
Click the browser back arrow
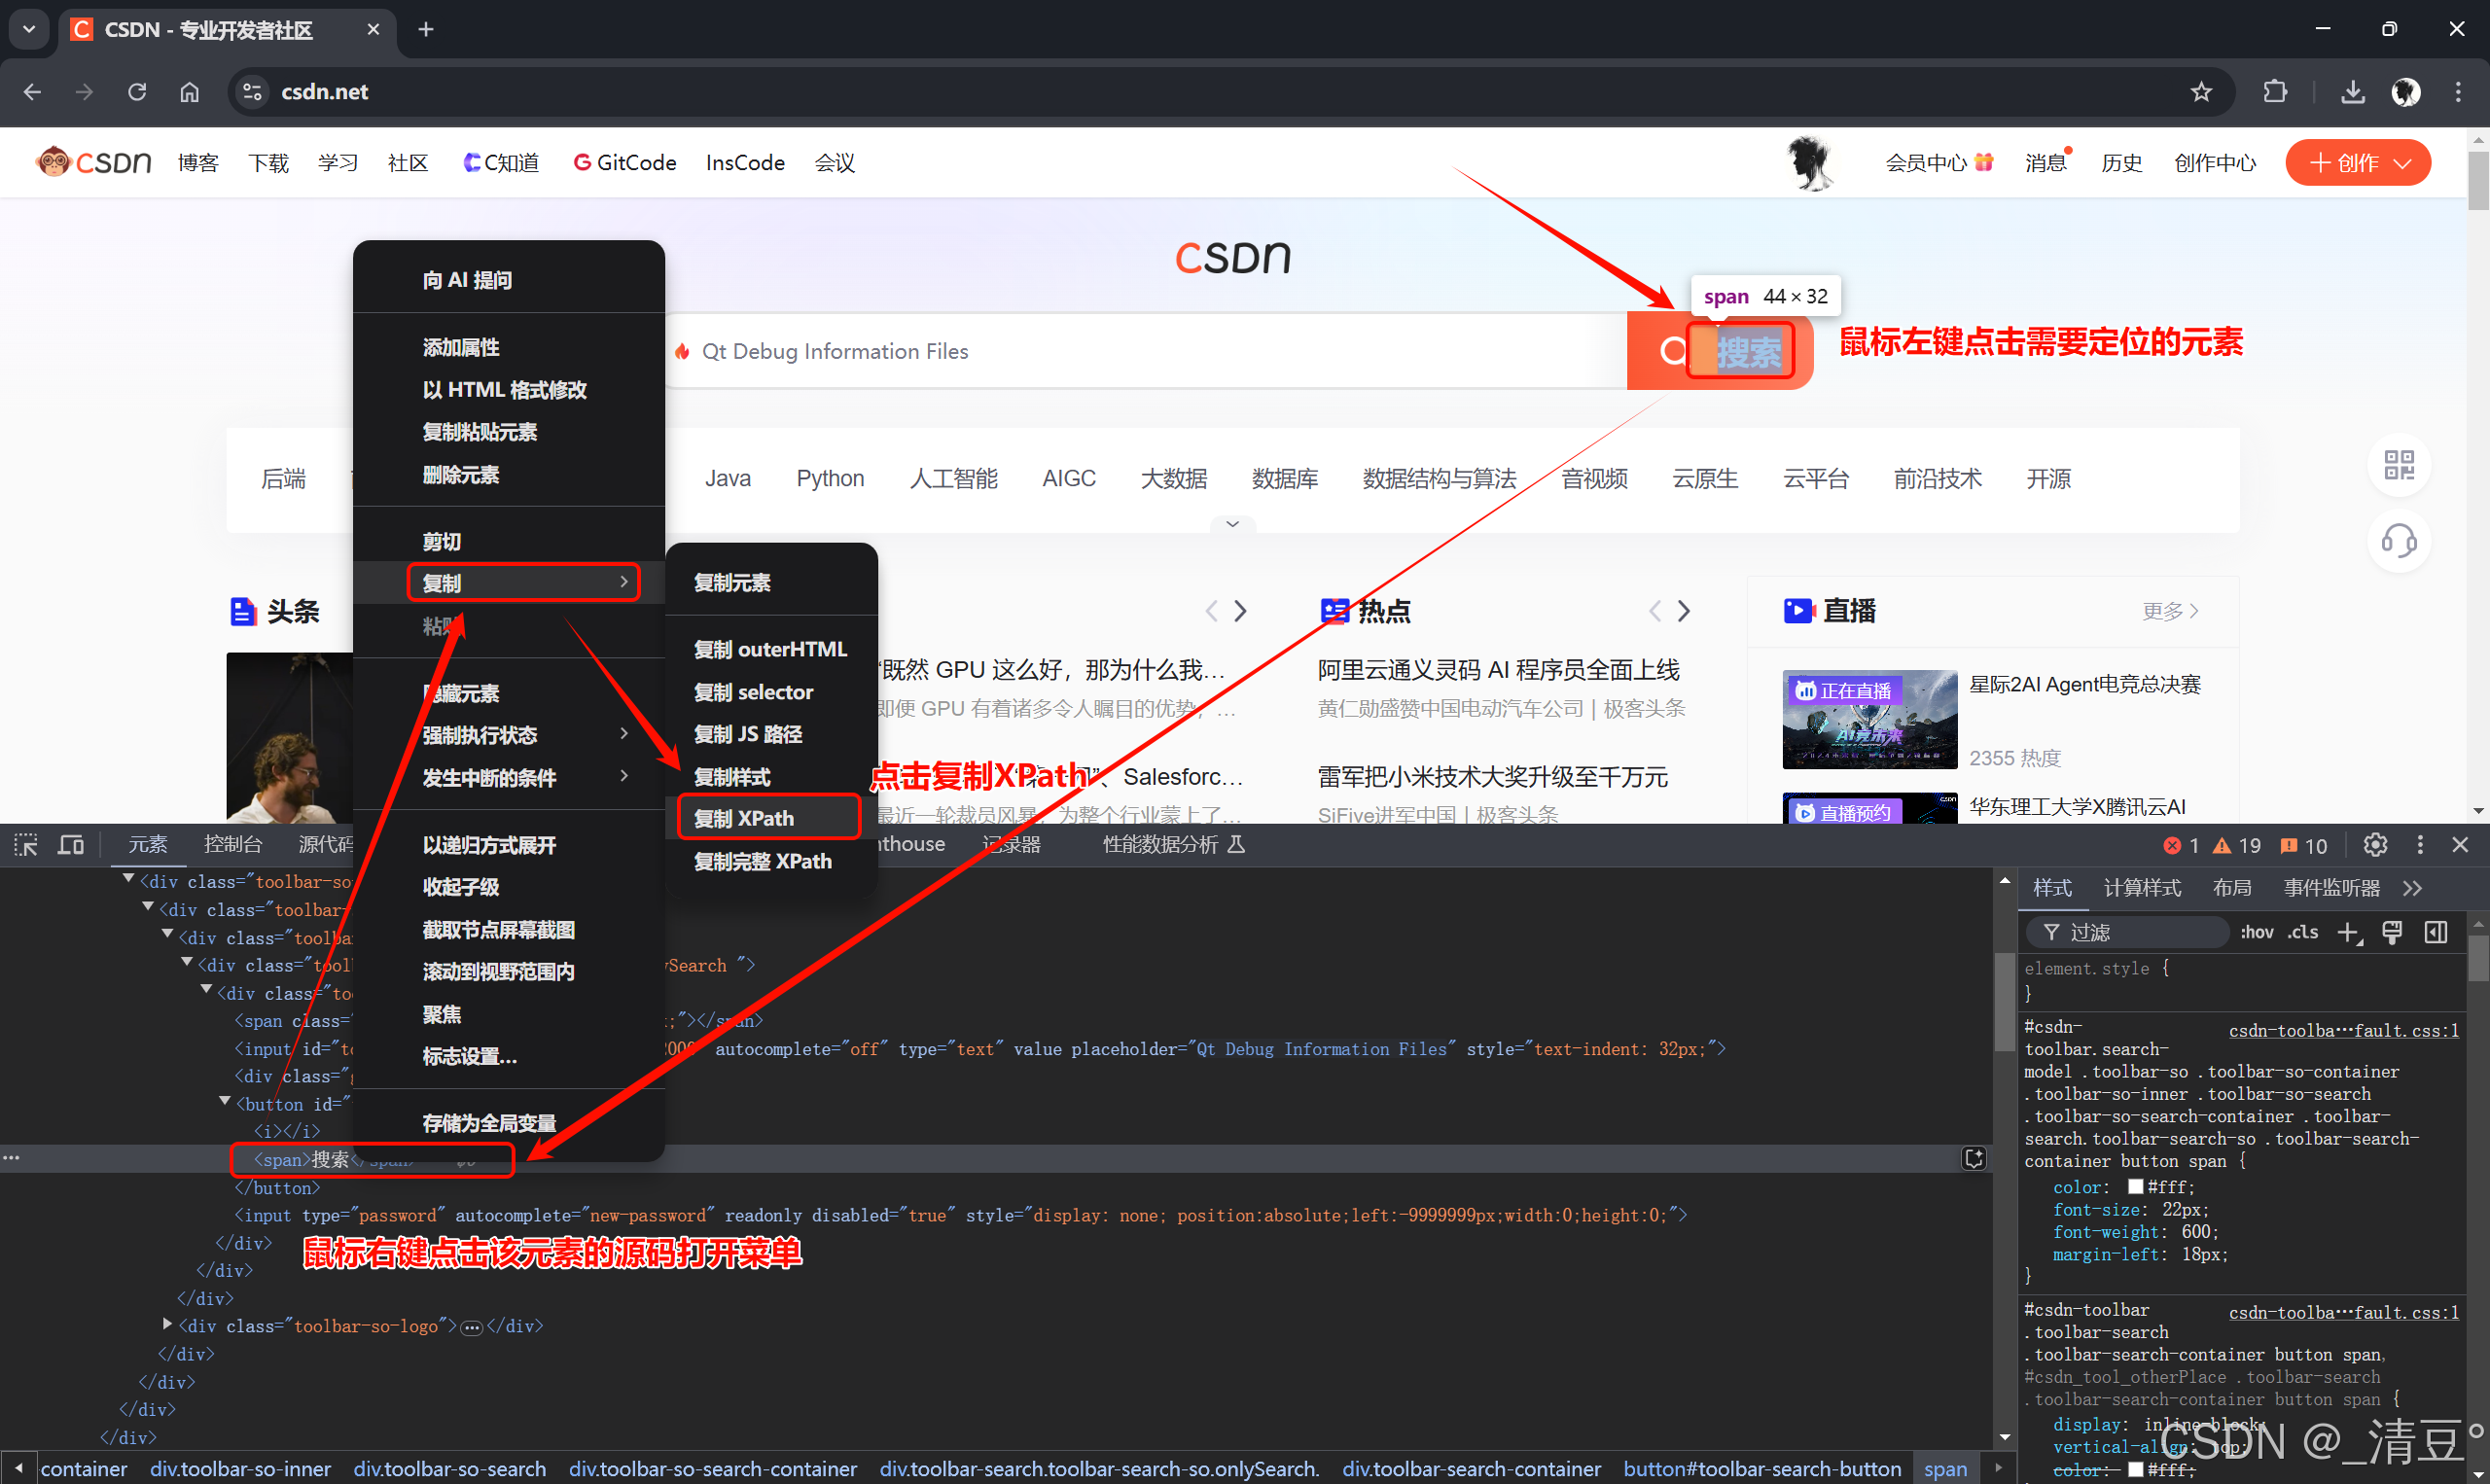32,92
